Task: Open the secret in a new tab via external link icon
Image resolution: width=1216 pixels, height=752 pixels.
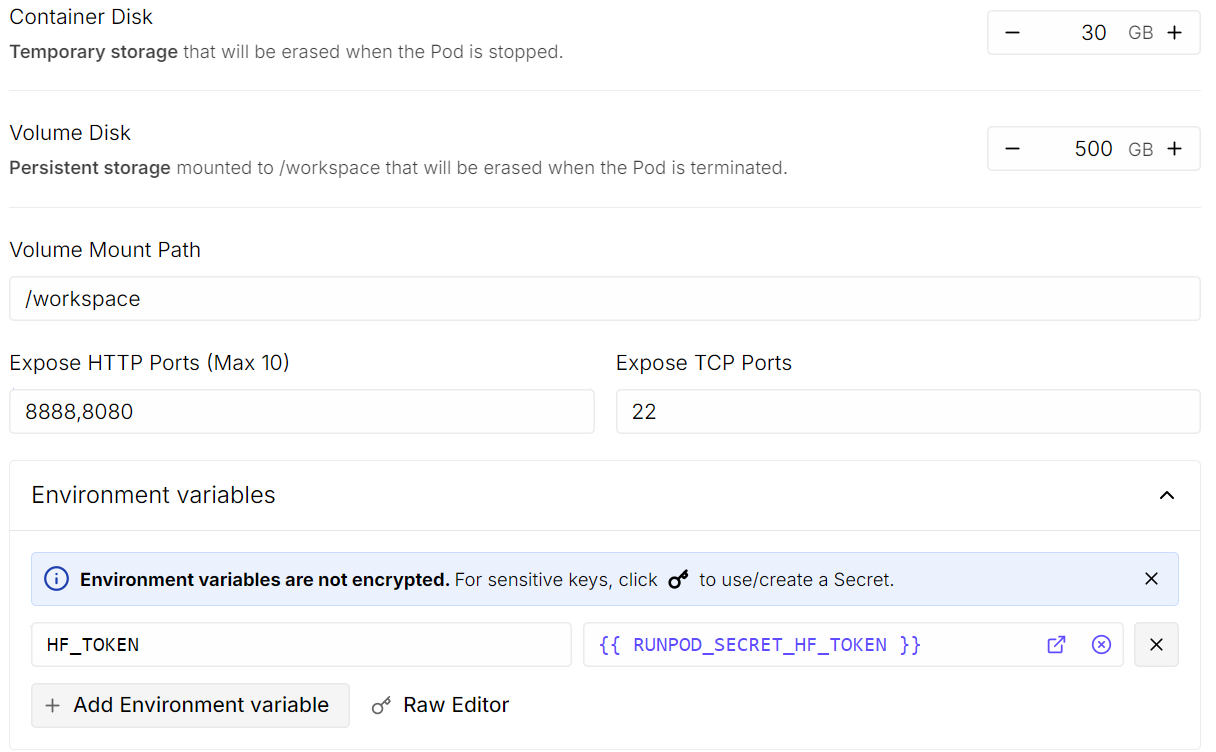Action: pyautogui.click(x=1056, y=645)
